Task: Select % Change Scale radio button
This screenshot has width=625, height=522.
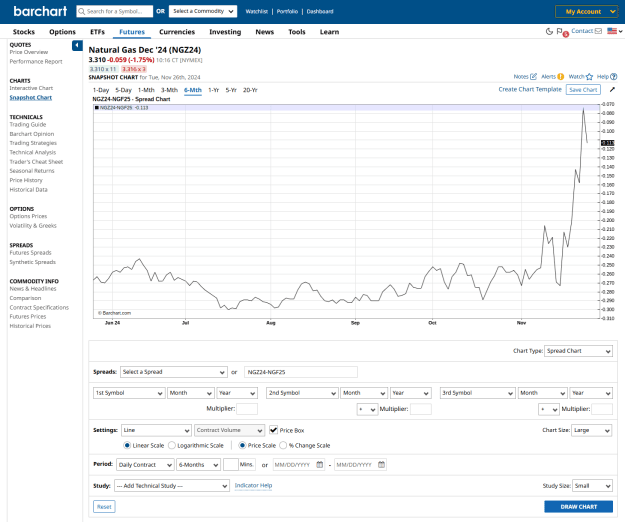Action: tap(283, 445)
